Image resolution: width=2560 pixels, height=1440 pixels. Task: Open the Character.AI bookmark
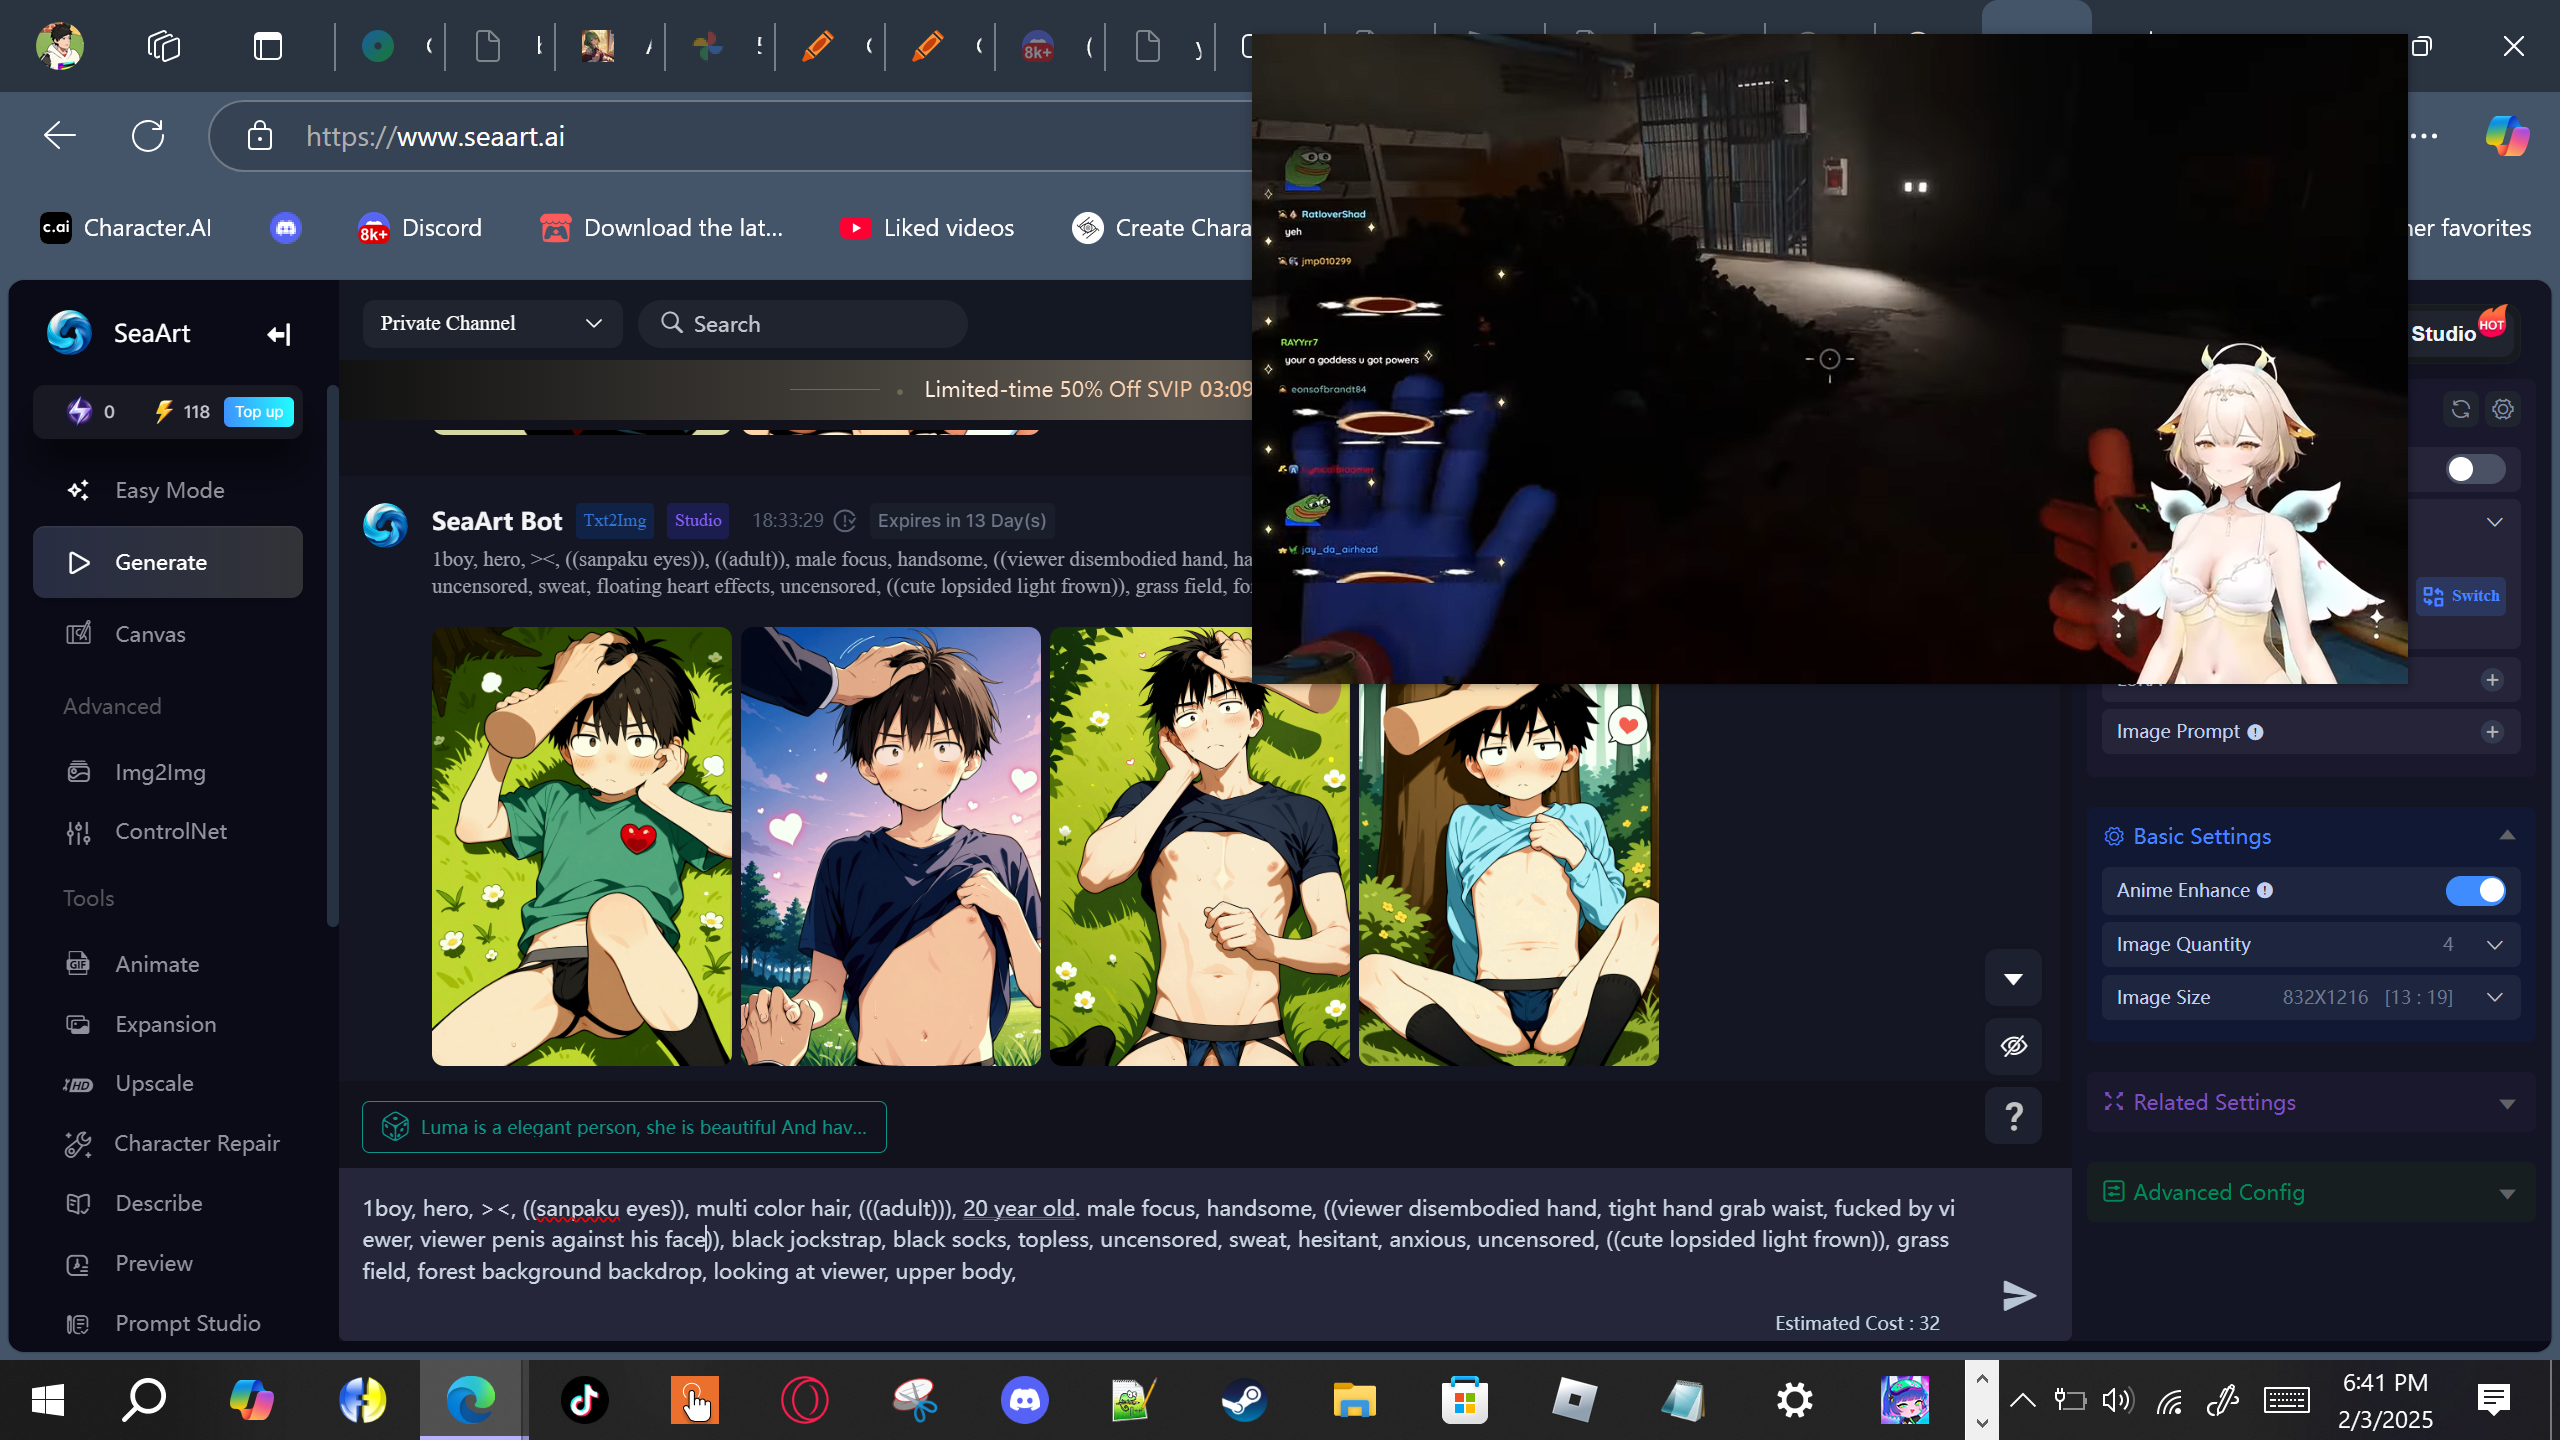point(126,228)
